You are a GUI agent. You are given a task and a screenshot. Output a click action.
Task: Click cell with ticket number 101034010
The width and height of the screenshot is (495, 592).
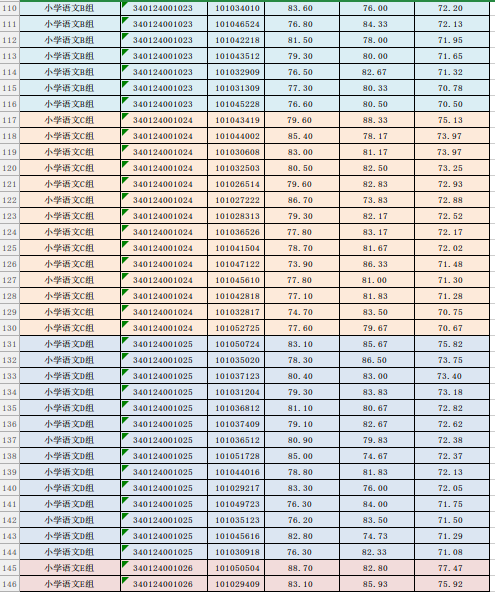(x=236, y=8)
